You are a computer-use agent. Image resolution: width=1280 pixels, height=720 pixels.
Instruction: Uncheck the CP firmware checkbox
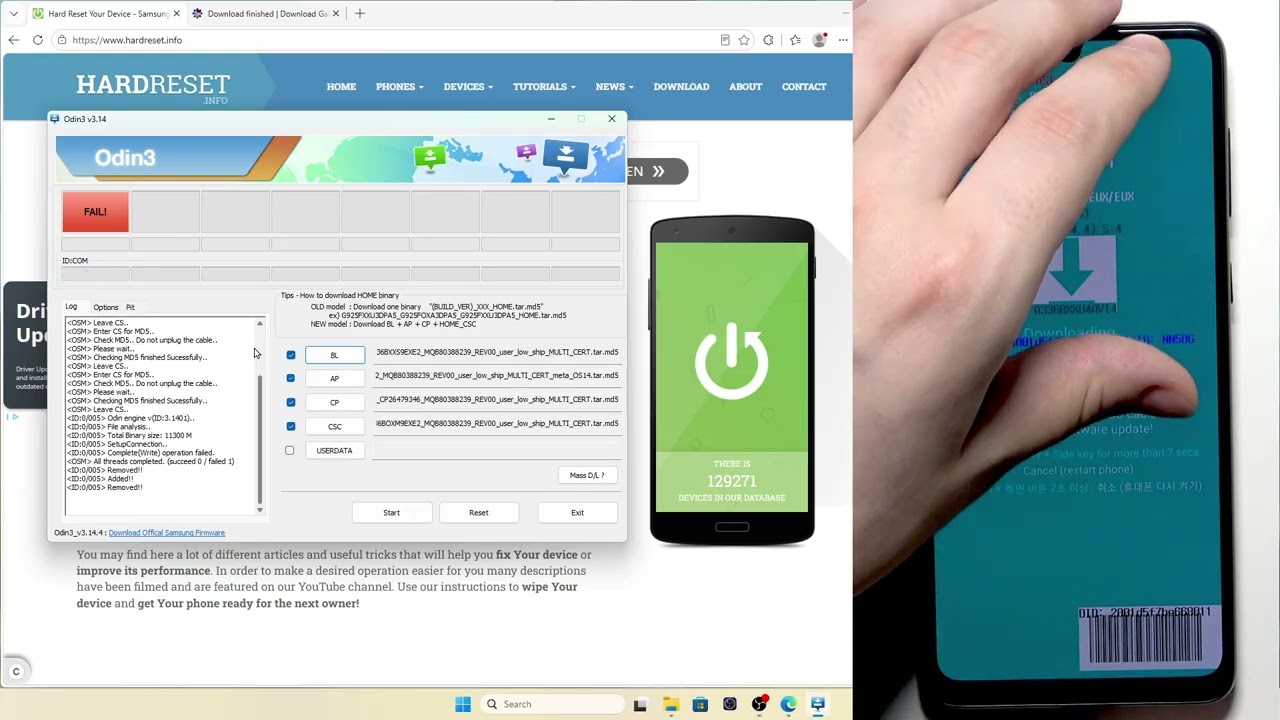point(291,403)
